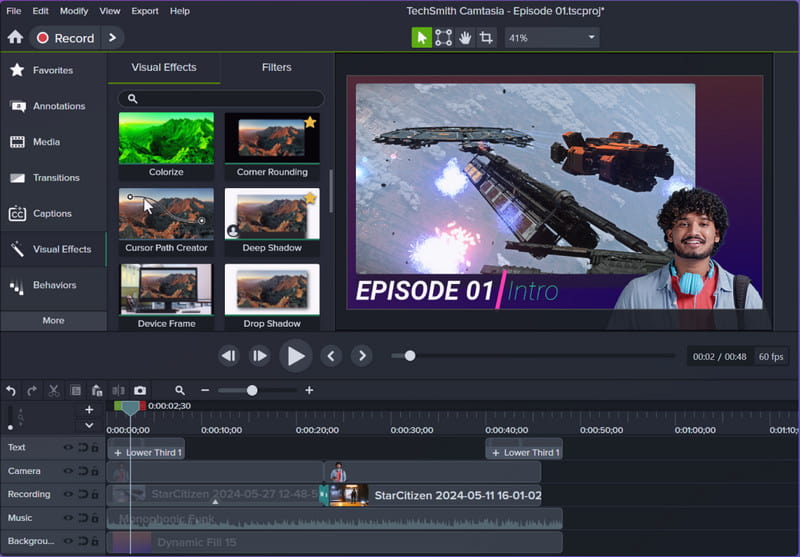Activate the node Edit mode tool

(x=443, y=38)
